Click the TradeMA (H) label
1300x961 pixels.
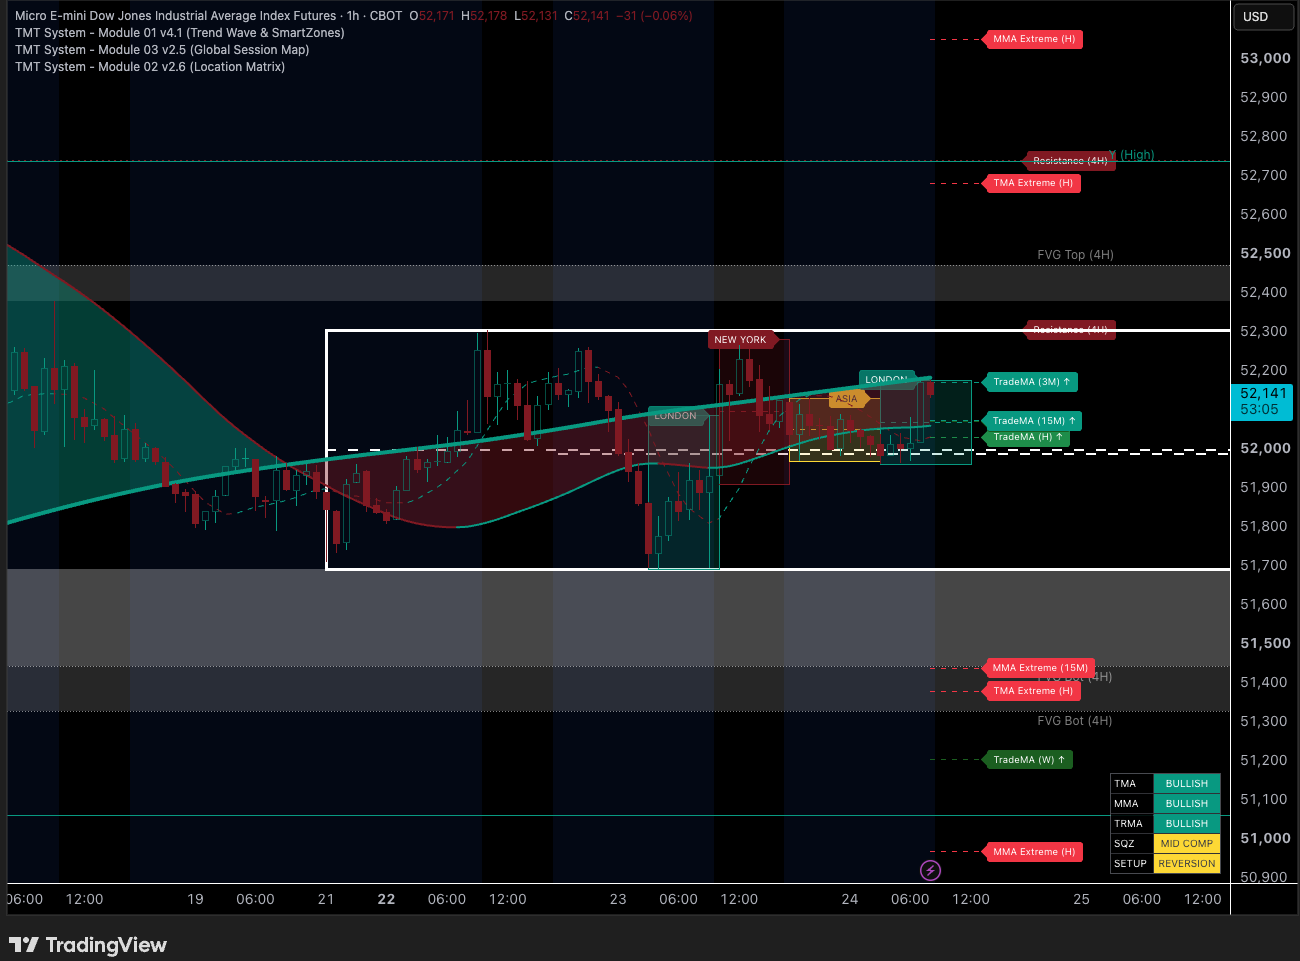[x=1026, y=437]
